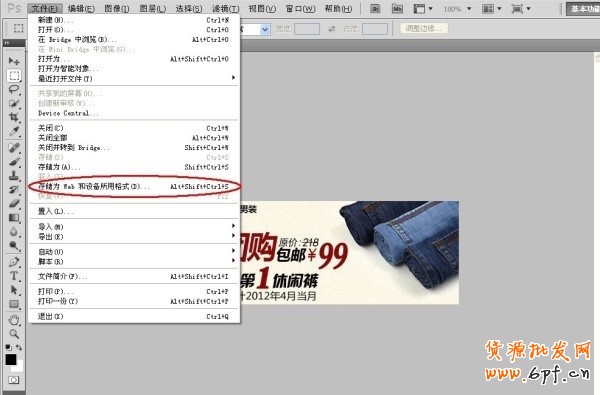Open the 图像(I) menu
Screen dimensions: 600x395
tap(117, 8)
